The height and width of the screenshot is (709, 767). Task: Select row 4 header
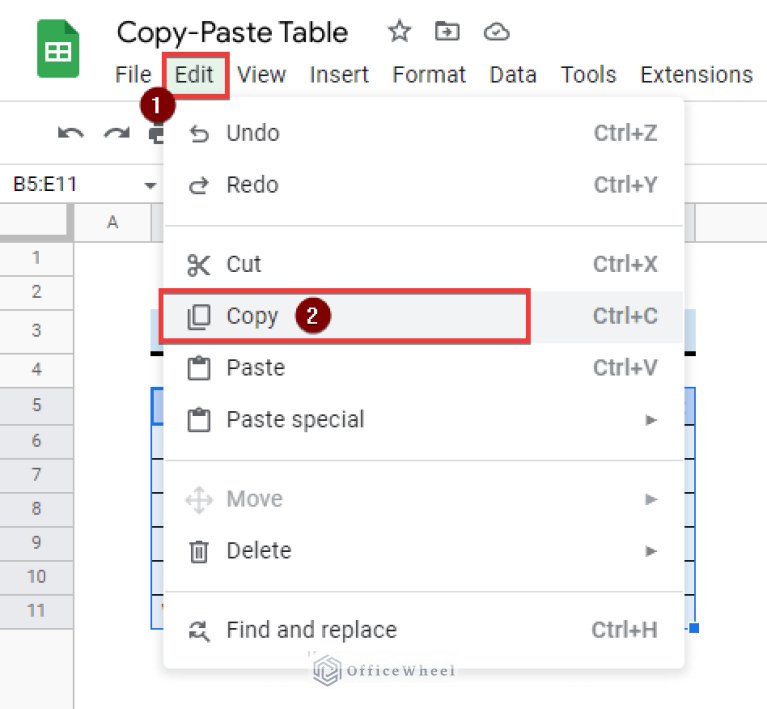click(x=36, y=369)
